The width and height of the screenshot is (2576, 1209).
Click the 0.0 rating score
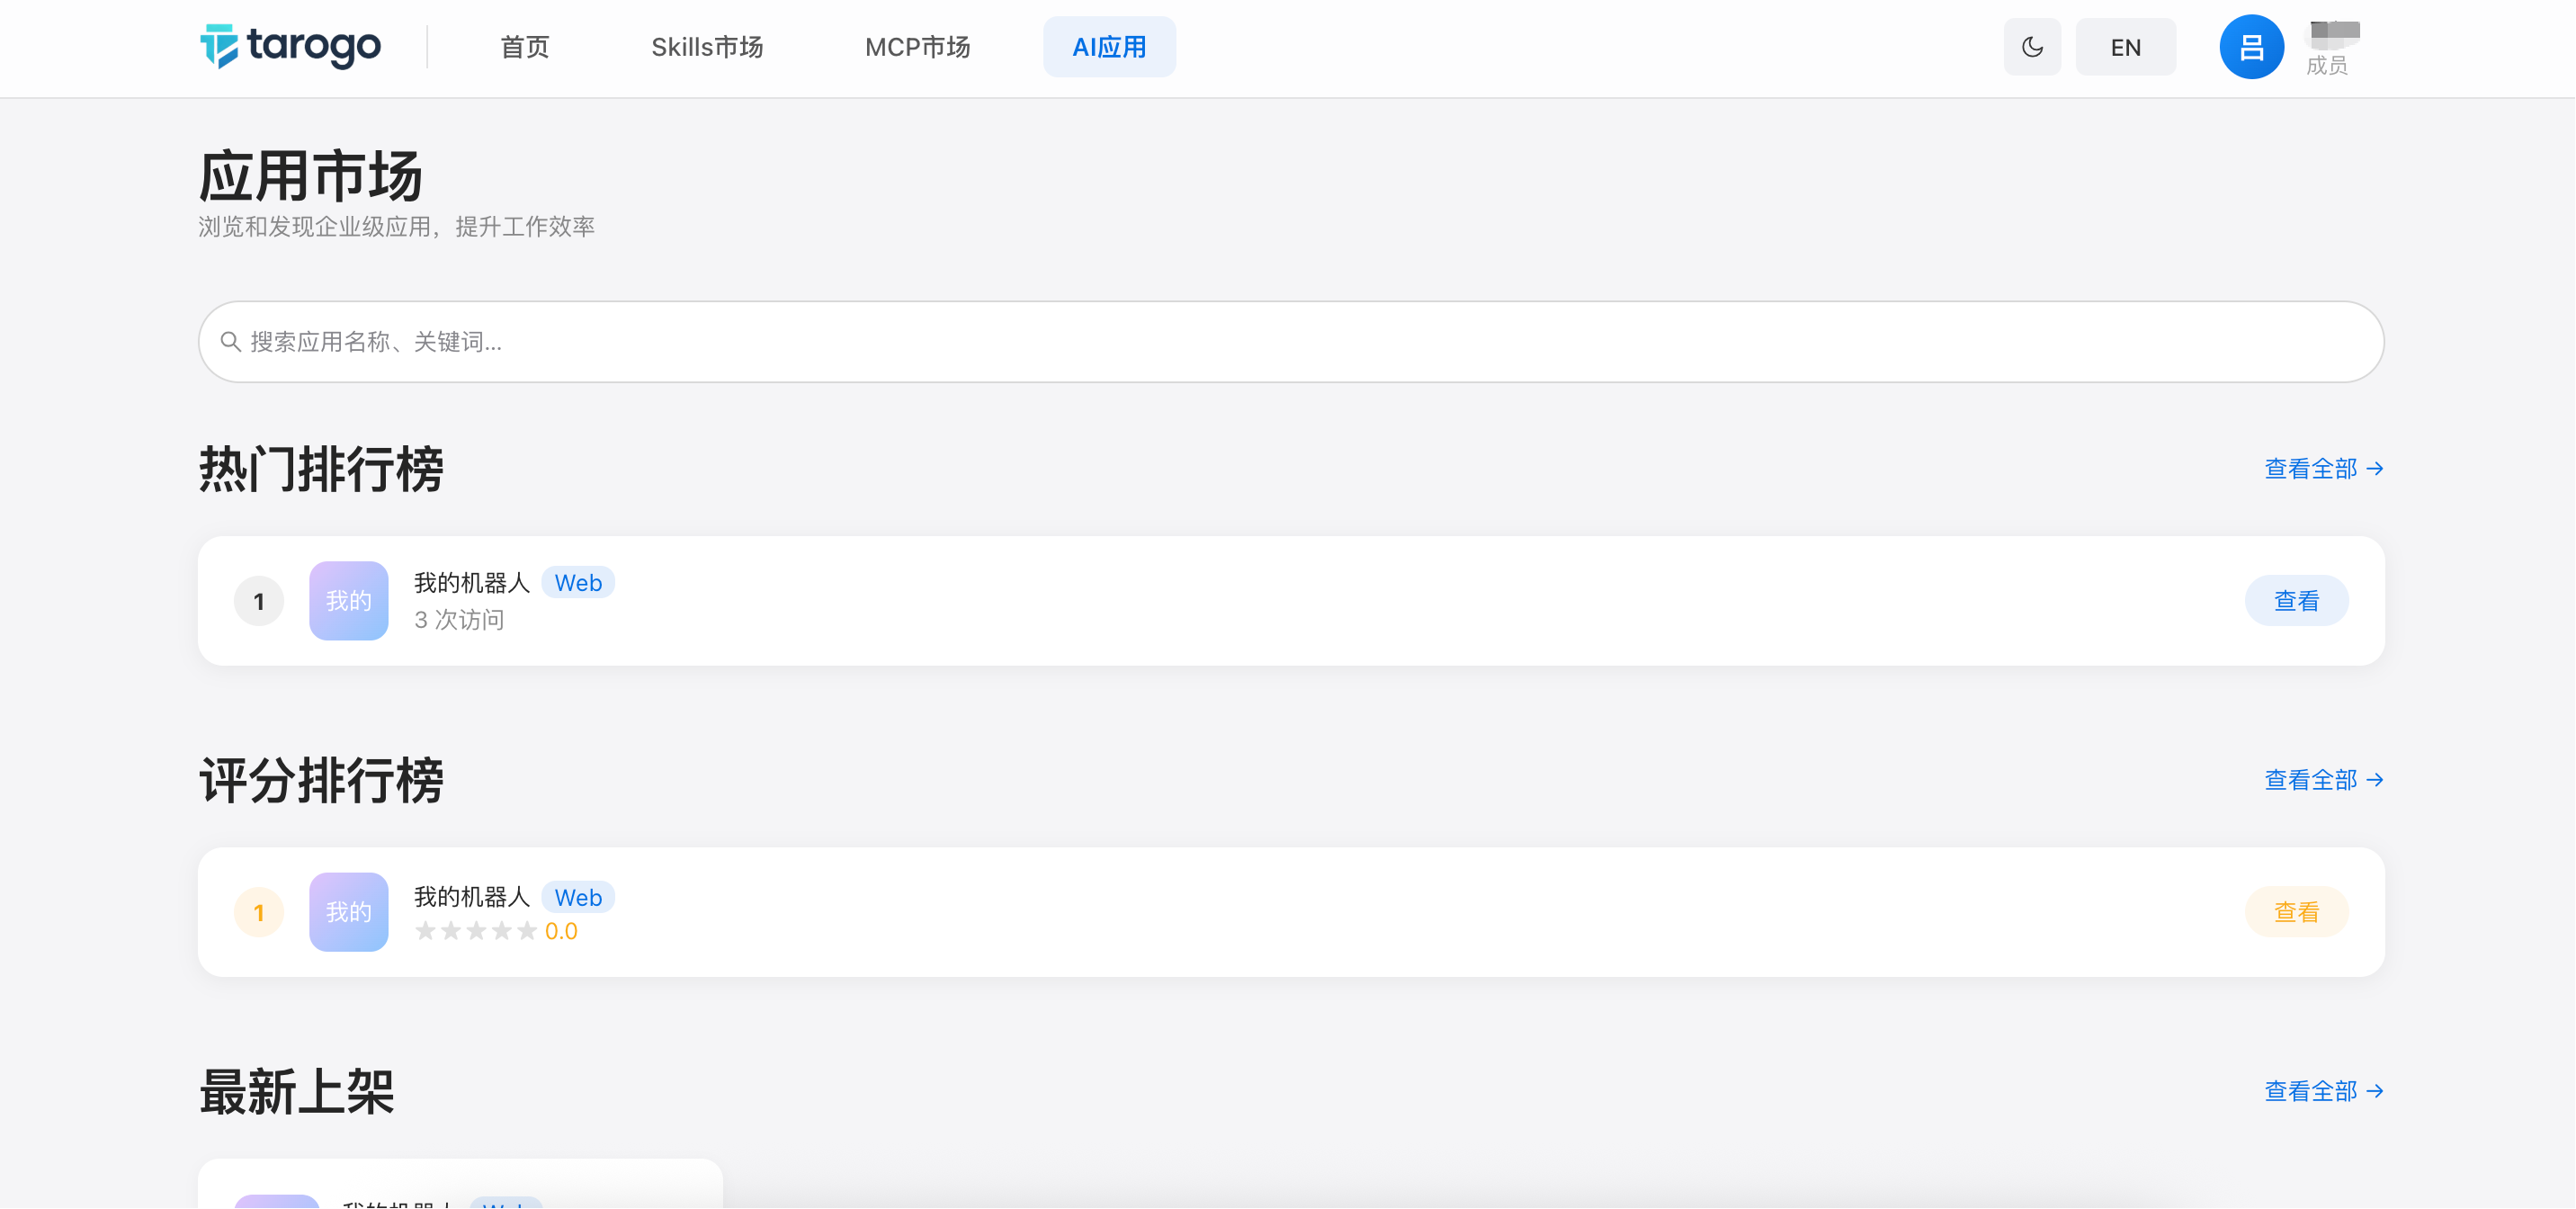tap(561, 931)
